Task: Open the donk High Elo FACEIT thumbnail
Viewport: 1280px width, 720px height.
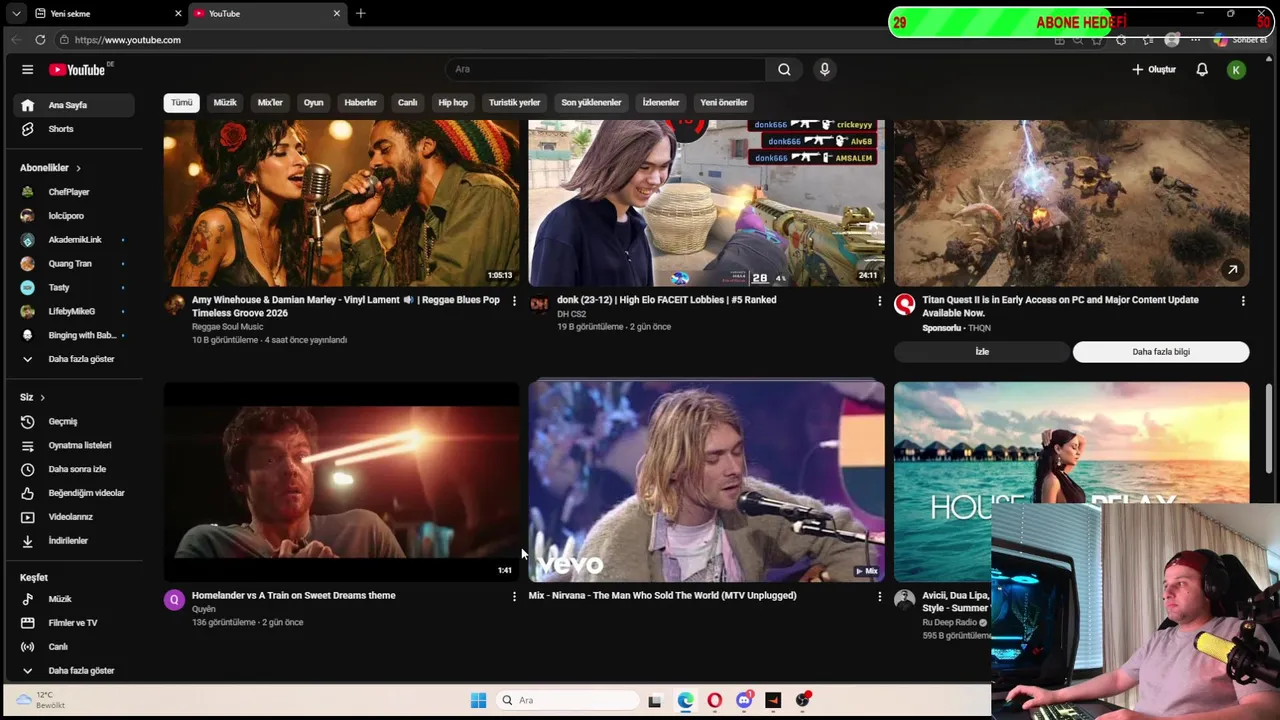Action: [707, 203]
